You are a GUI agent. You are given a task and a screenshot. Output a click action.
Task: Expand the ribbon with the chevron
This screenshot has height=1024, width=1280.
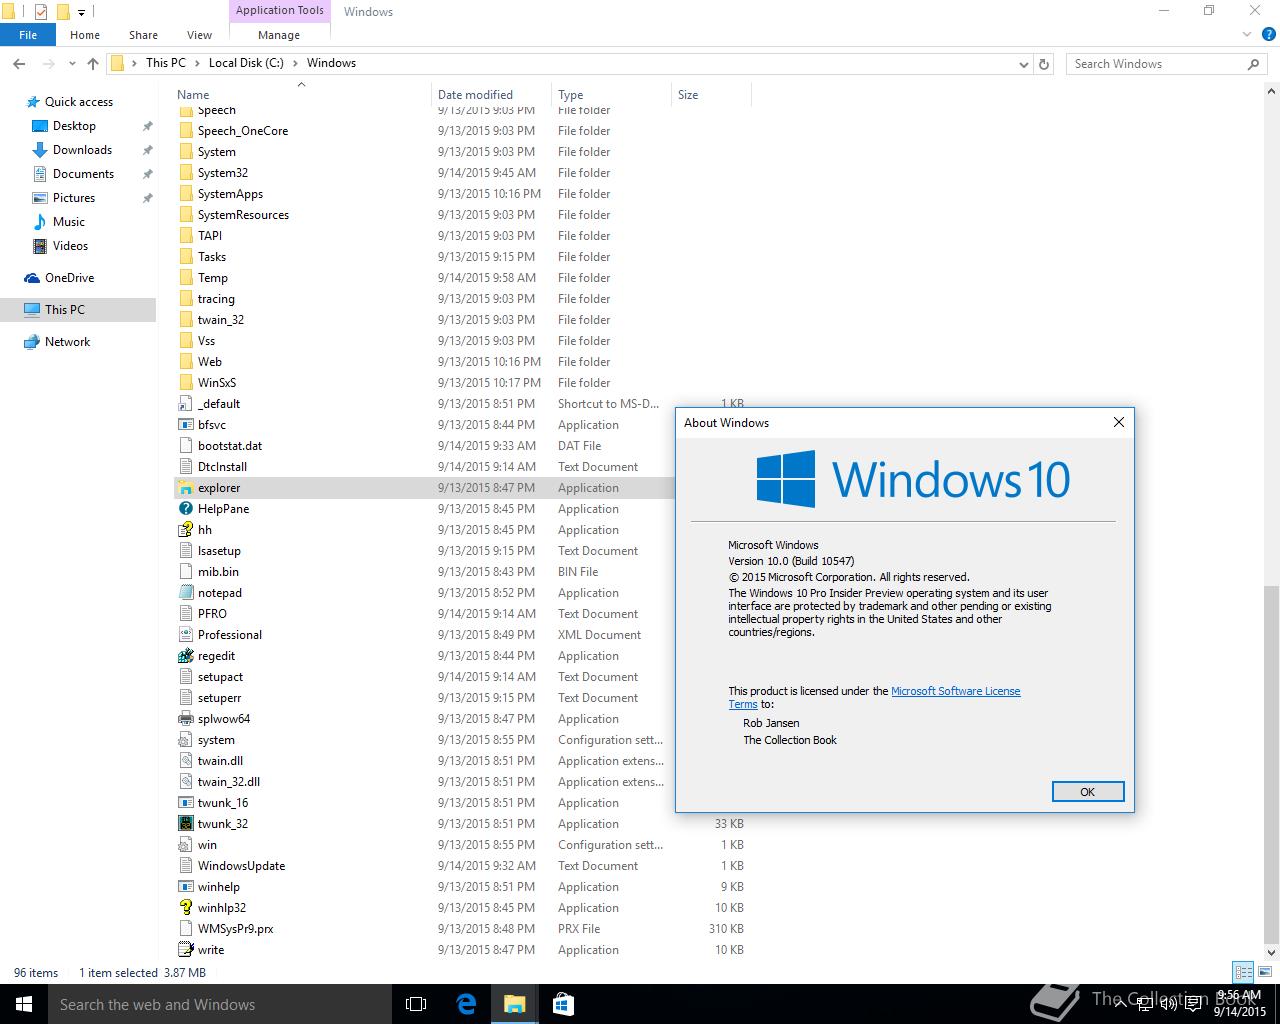pos(1247,35)
